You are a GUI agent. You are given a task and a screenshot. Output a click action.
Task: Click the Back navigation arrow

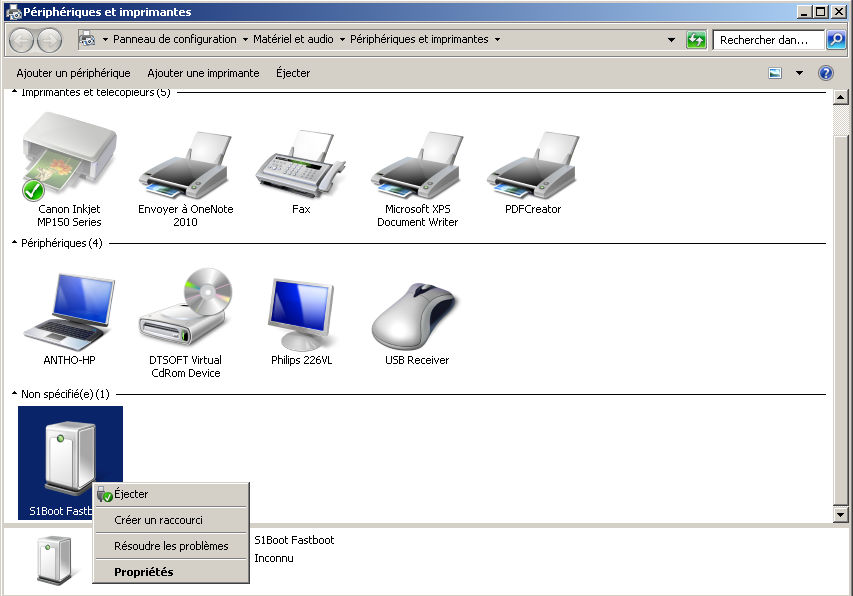(22, 40)
